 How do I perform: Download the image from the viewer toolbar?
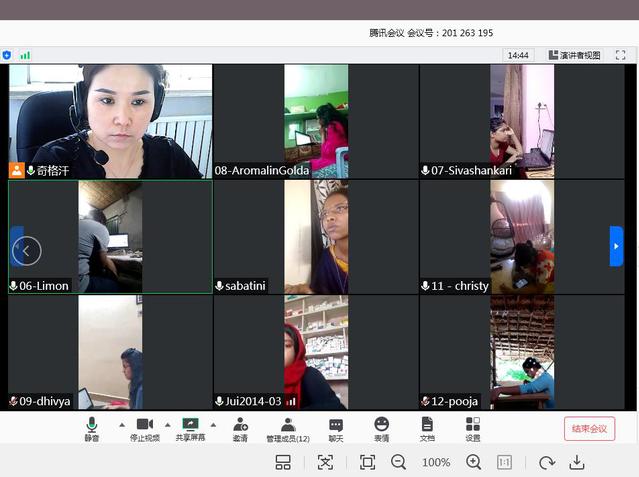click(x=577, y=462)
